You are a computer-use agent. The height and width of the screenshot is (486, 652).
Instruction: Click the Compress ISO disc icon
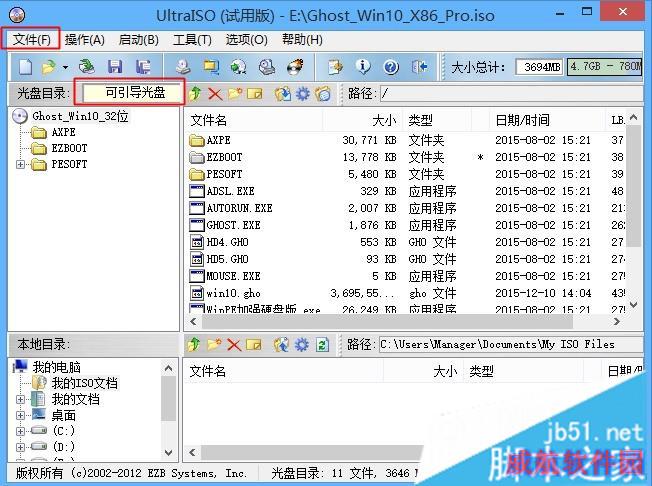(x=239, y=67)
